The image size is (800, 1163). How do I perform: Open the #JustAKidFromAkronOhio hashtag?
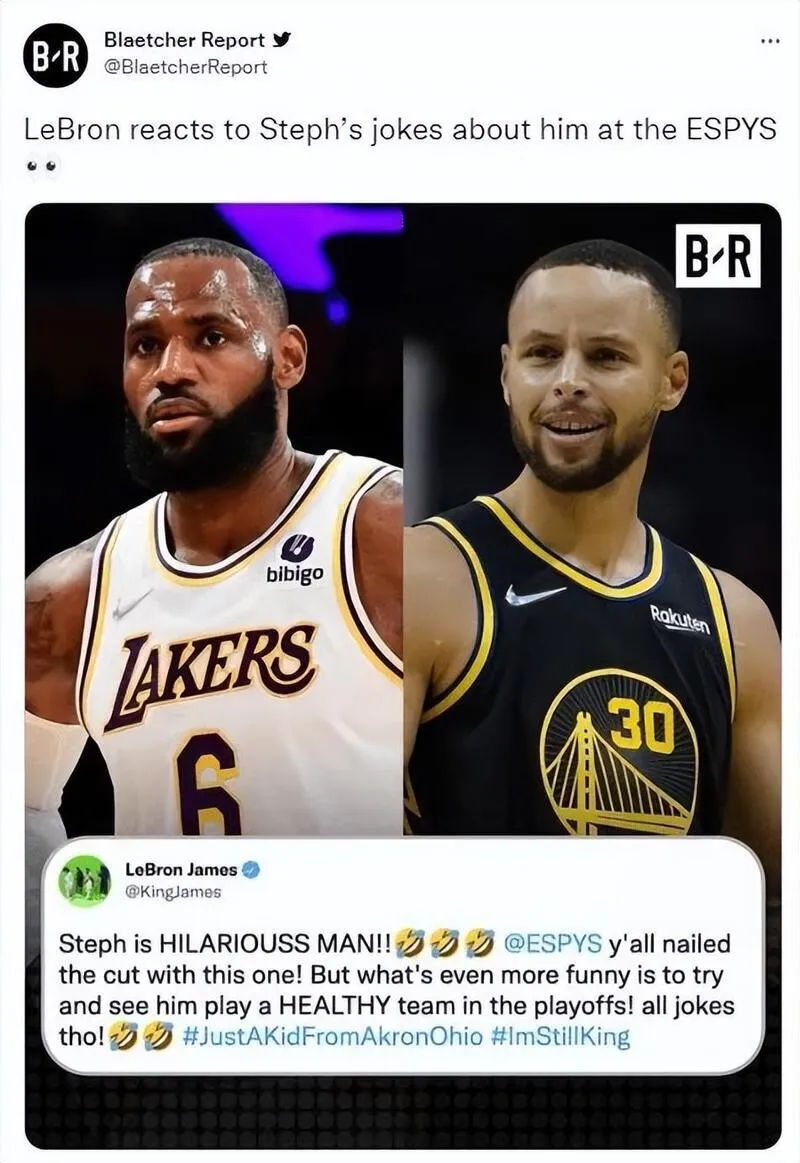(331, 1036)
